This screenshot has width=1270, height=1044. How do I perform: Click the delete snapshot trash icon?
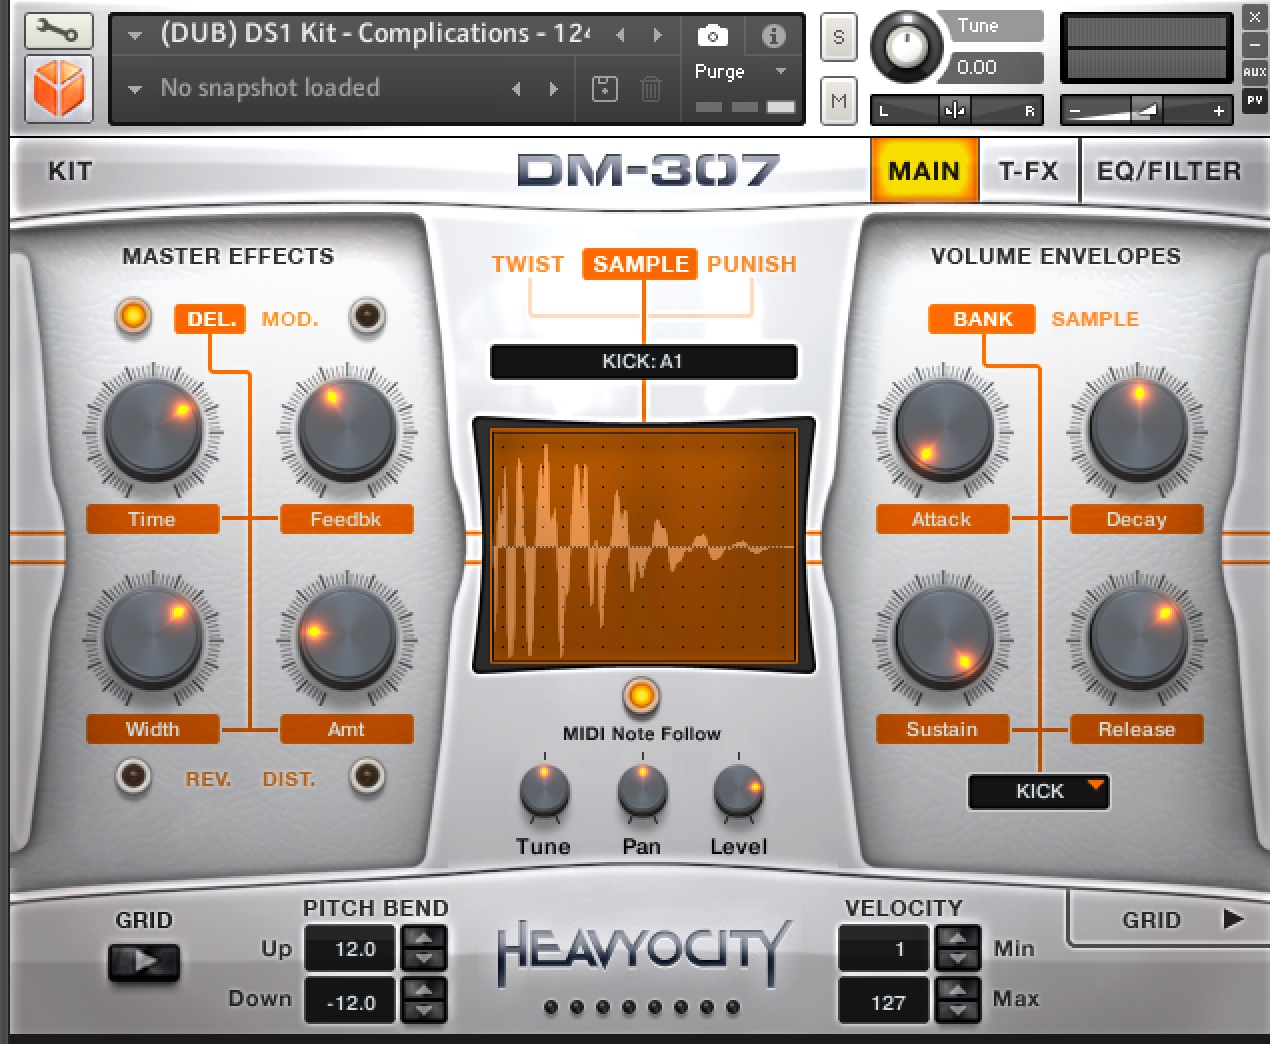pos(651,89)
